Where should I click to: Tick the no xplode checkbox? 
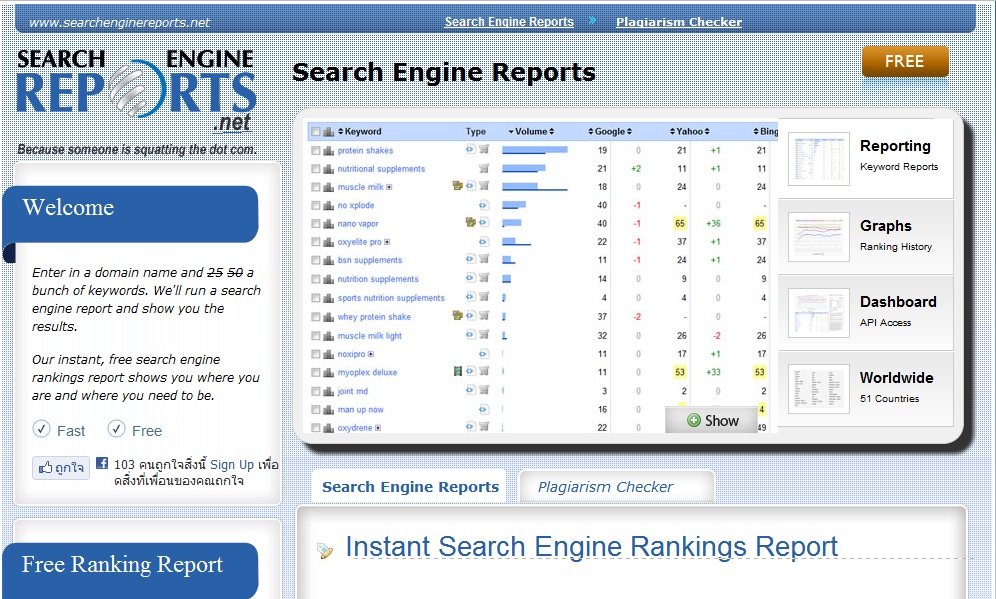click(316, 205)
